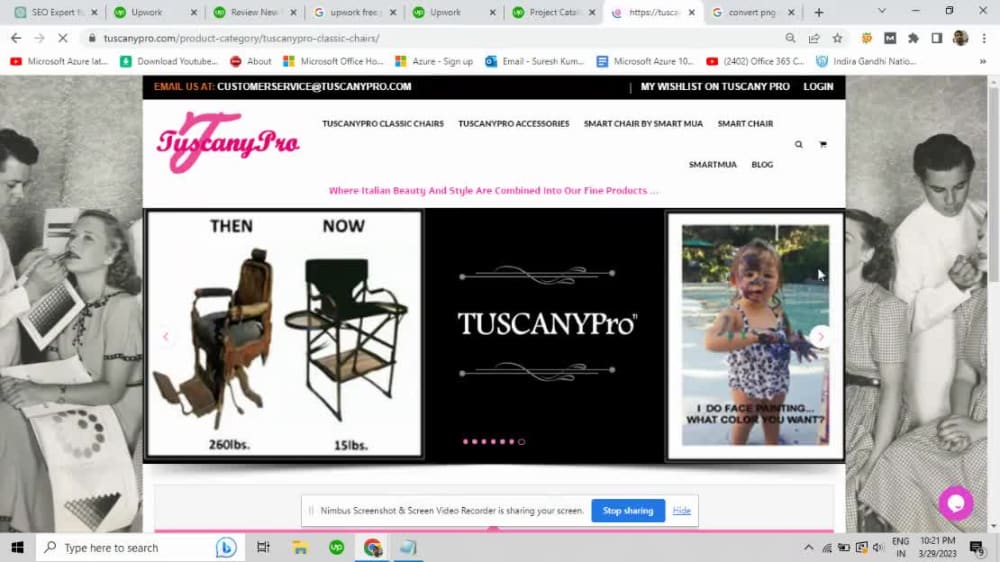Open share page icon in address bar
The image size is (1000, 562).
pyautogui.click(x=814, y=38)
